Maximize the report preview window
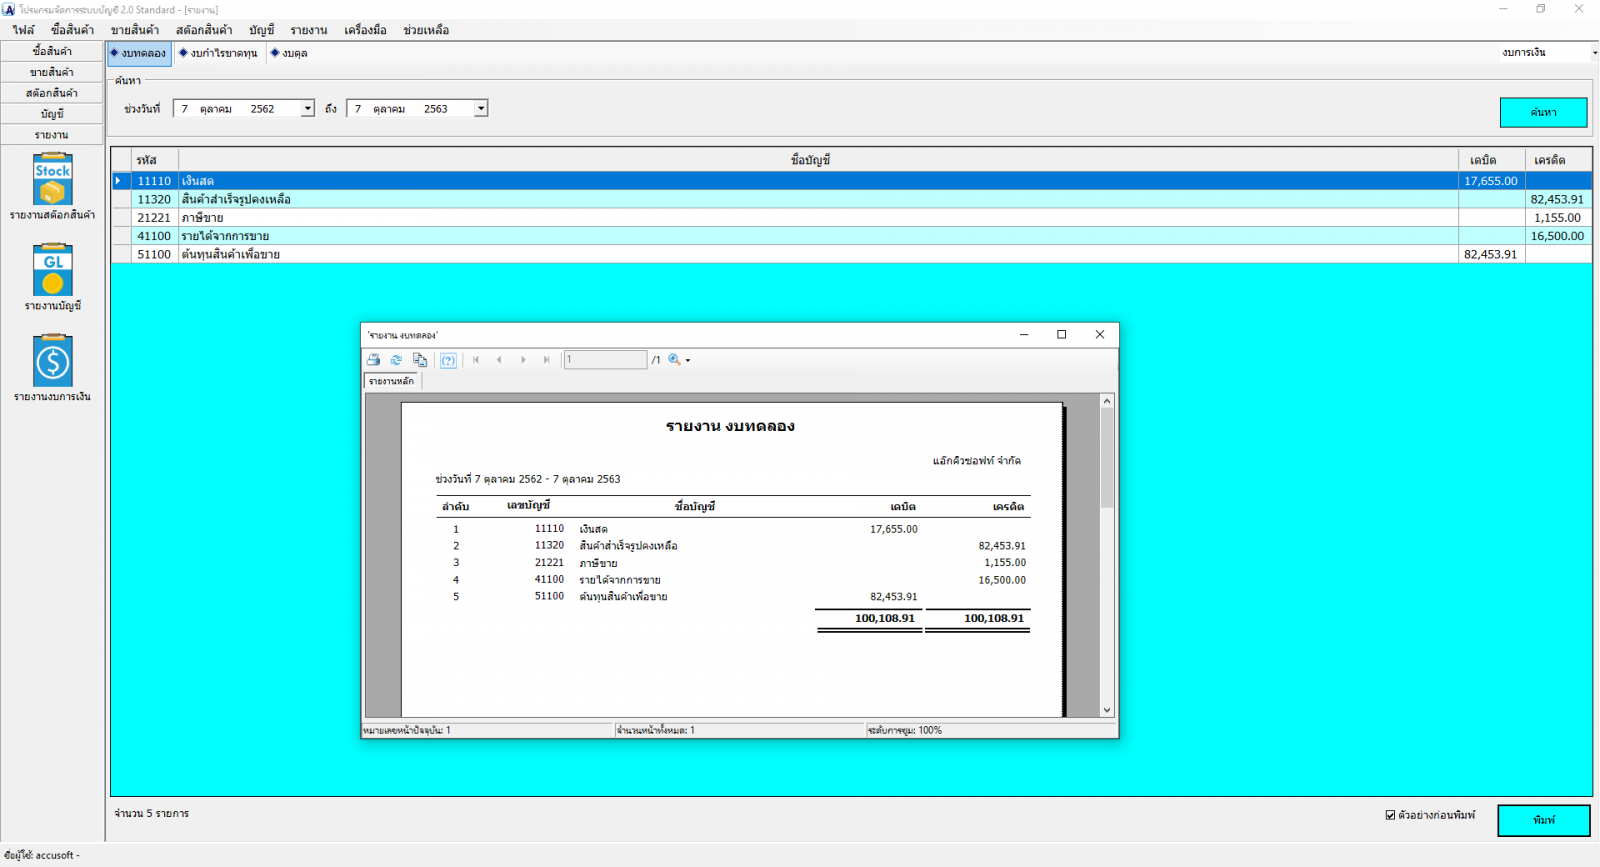 tap(1062, 335)
